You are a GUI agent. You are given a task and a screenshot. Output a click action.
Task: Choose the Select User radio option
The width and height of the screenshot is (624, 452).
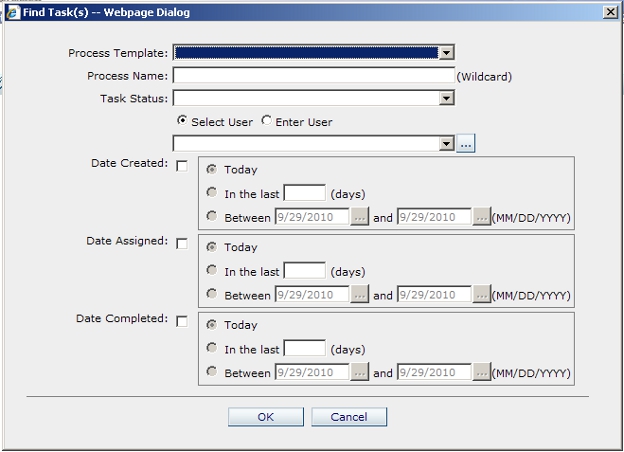point(181,122)
